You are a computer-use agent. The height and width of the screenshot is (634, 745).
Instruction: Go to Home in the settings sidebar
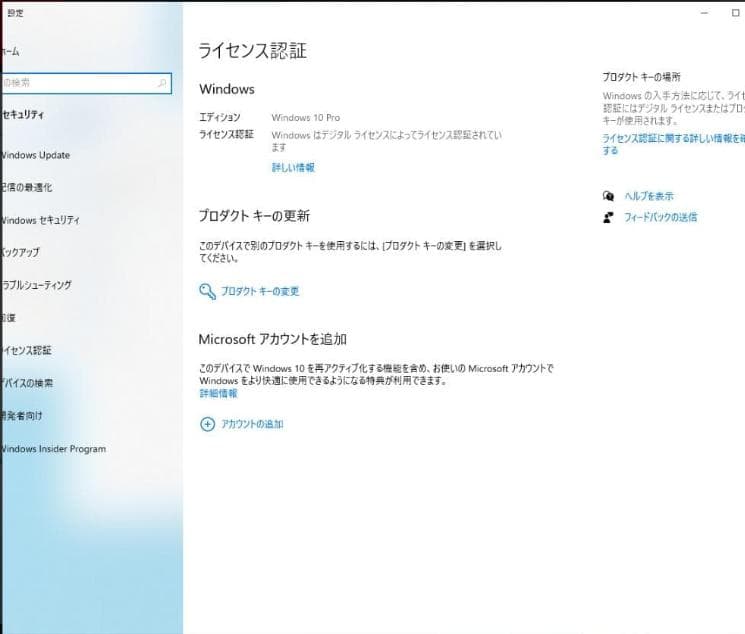(x=10, y=51)
